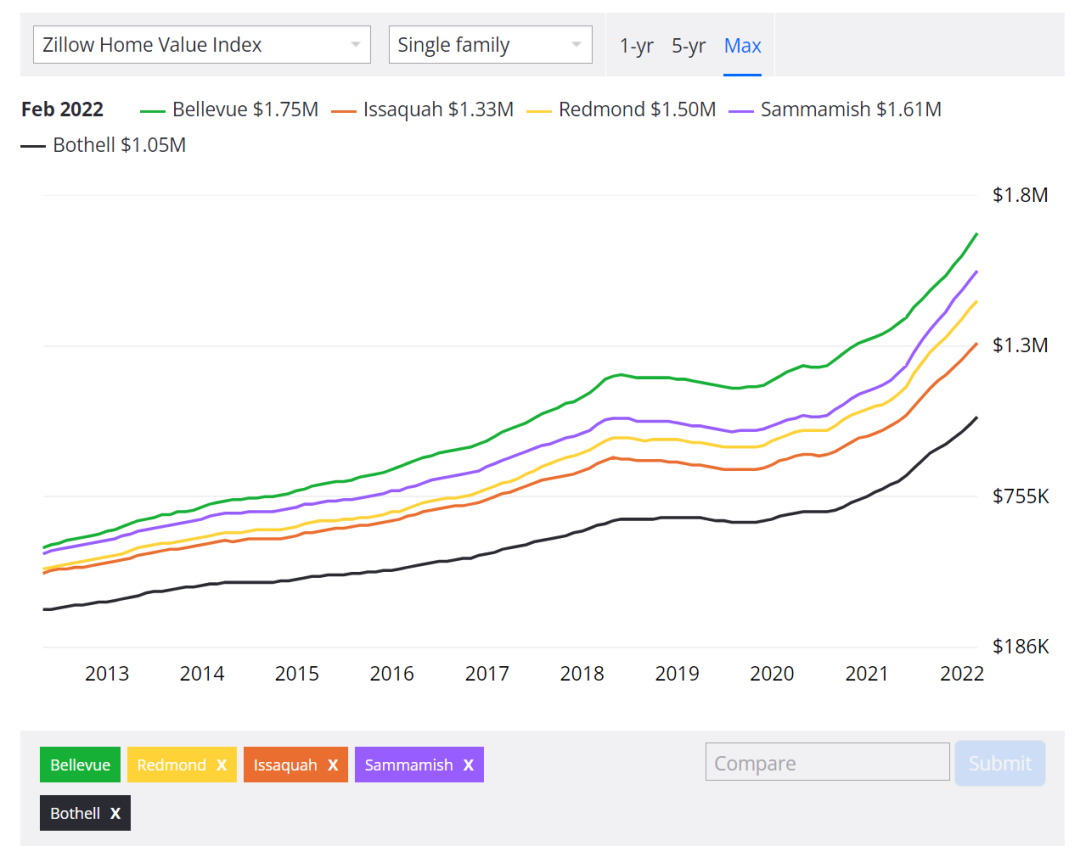Remove Bothell from the comparison
The image size is (1080, 863).
tap(115, 813)
